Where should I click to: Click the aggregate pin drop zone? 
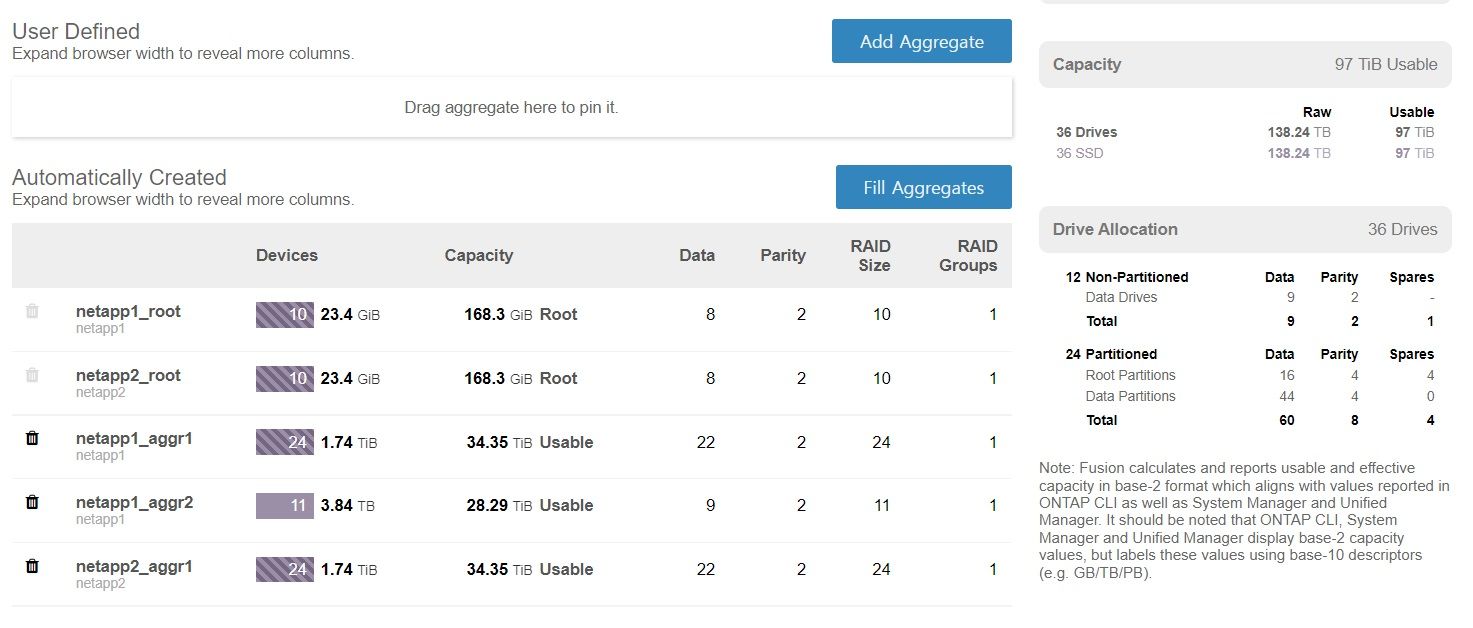click(x=511, y=107)
